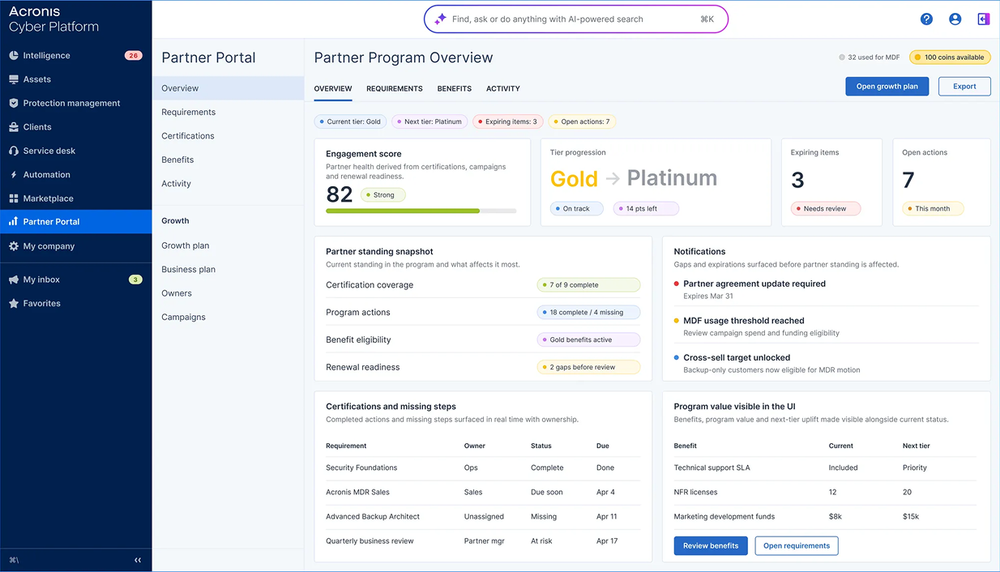
Task: Click the Intelligence sidebar icon
Action: [x=13, y=55]
